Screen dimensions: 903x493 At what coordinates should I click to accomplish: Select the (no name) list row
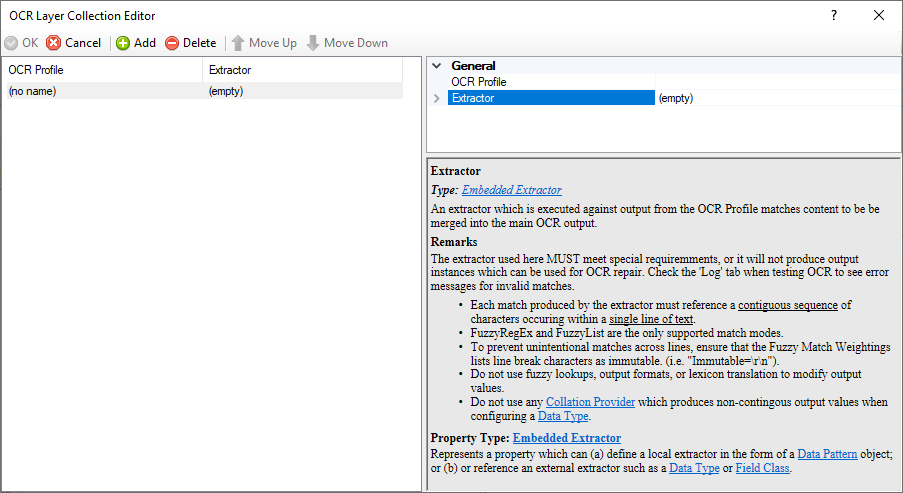point(204,91)
